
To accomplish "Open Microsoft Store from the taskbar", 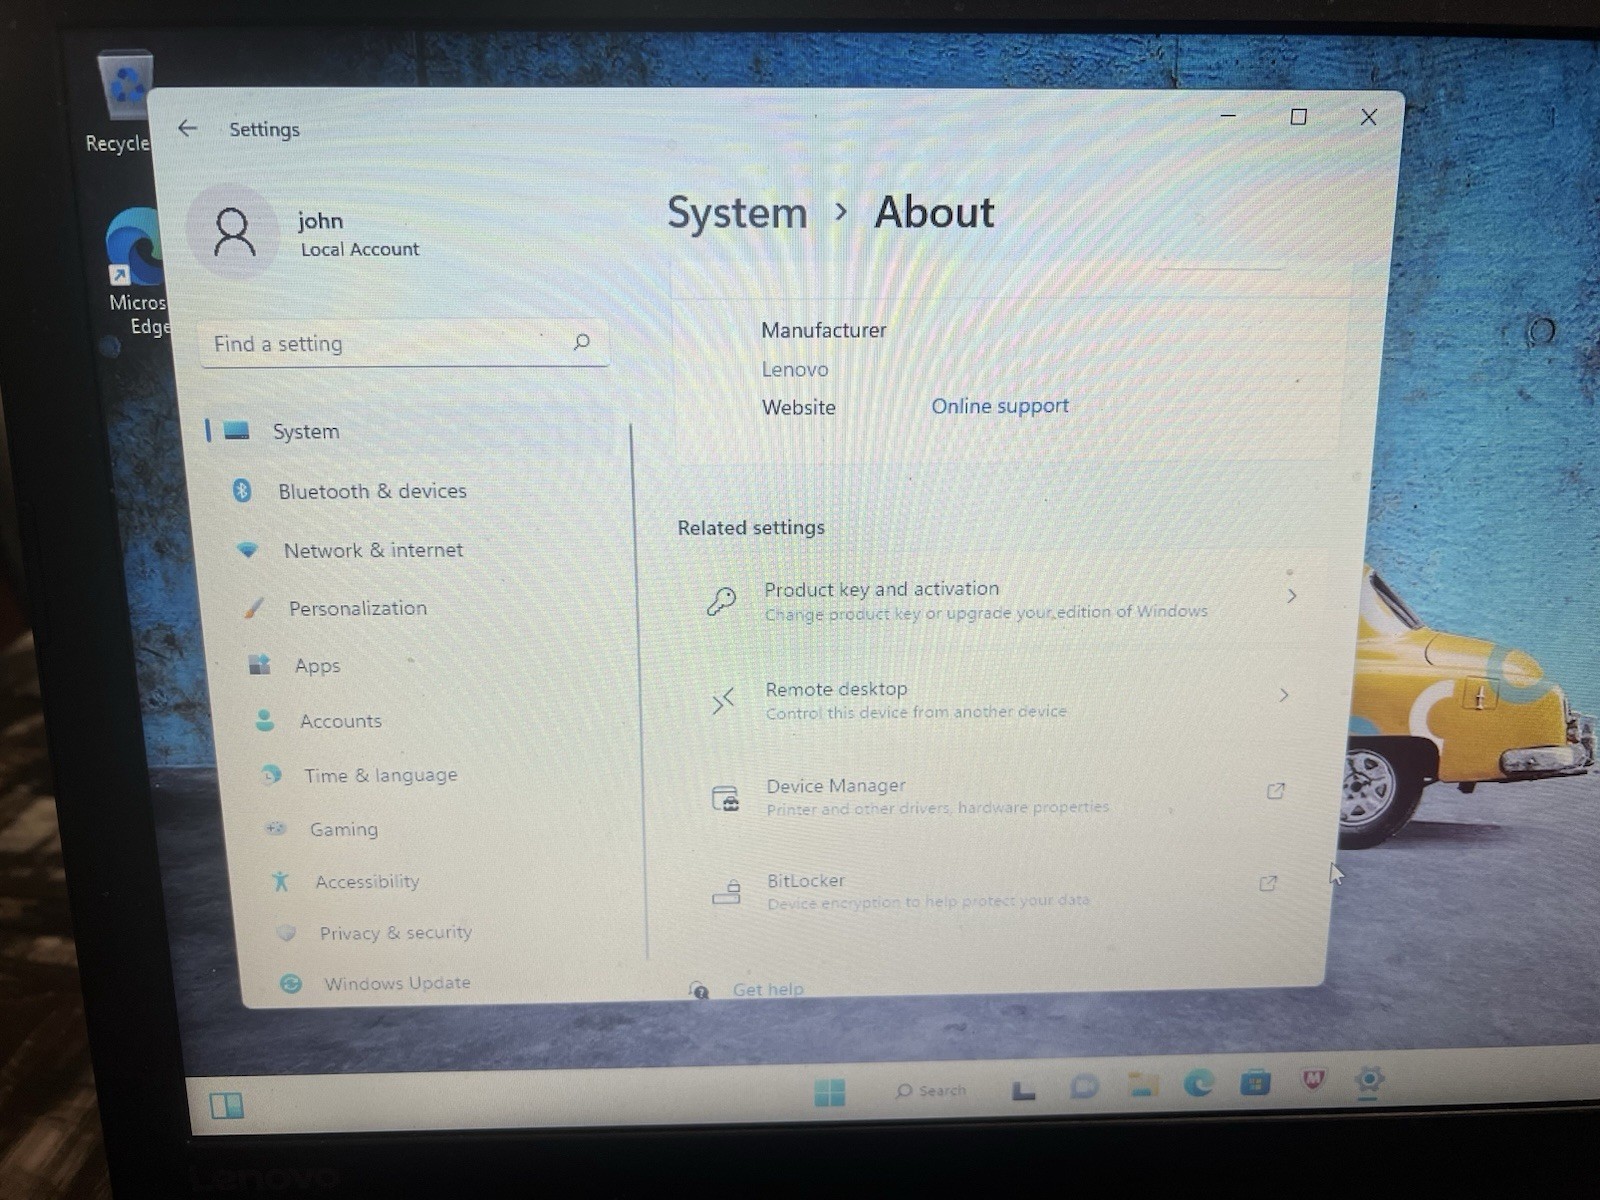I will 1256,1082.
